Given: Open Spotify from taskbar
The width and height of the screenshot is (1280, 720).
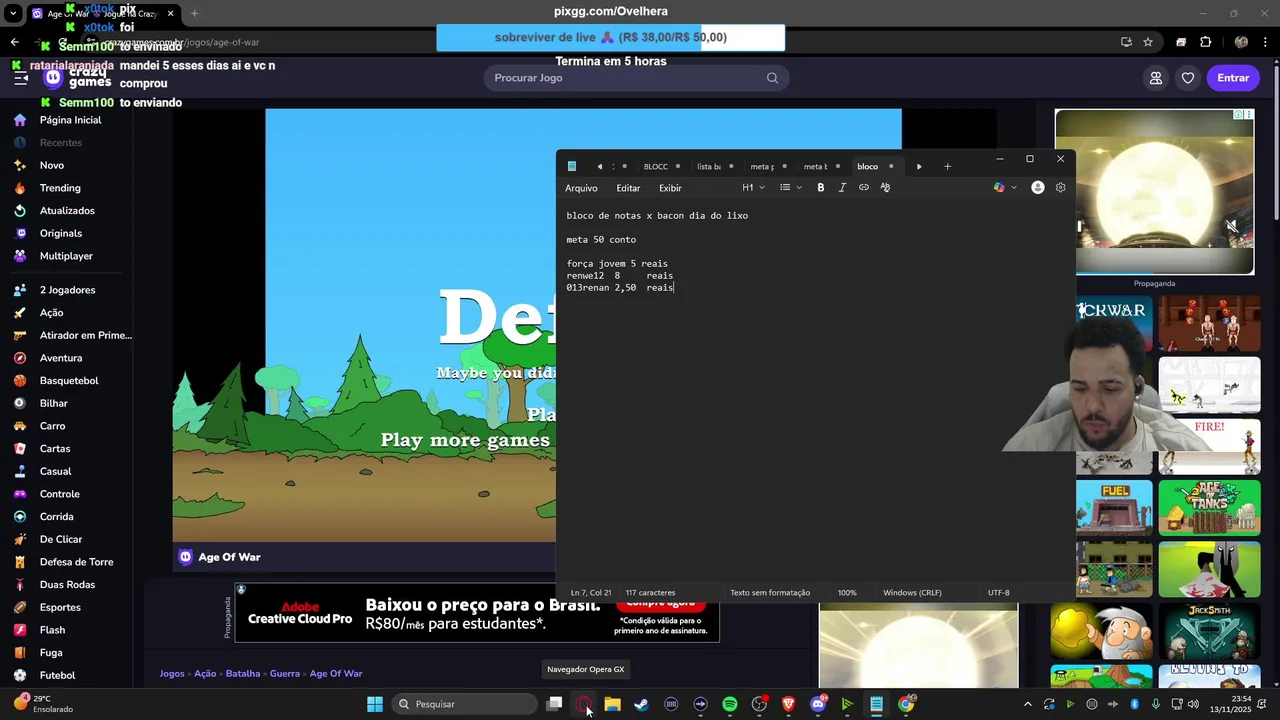Looking at the screenshot, I should pos(730,704).
